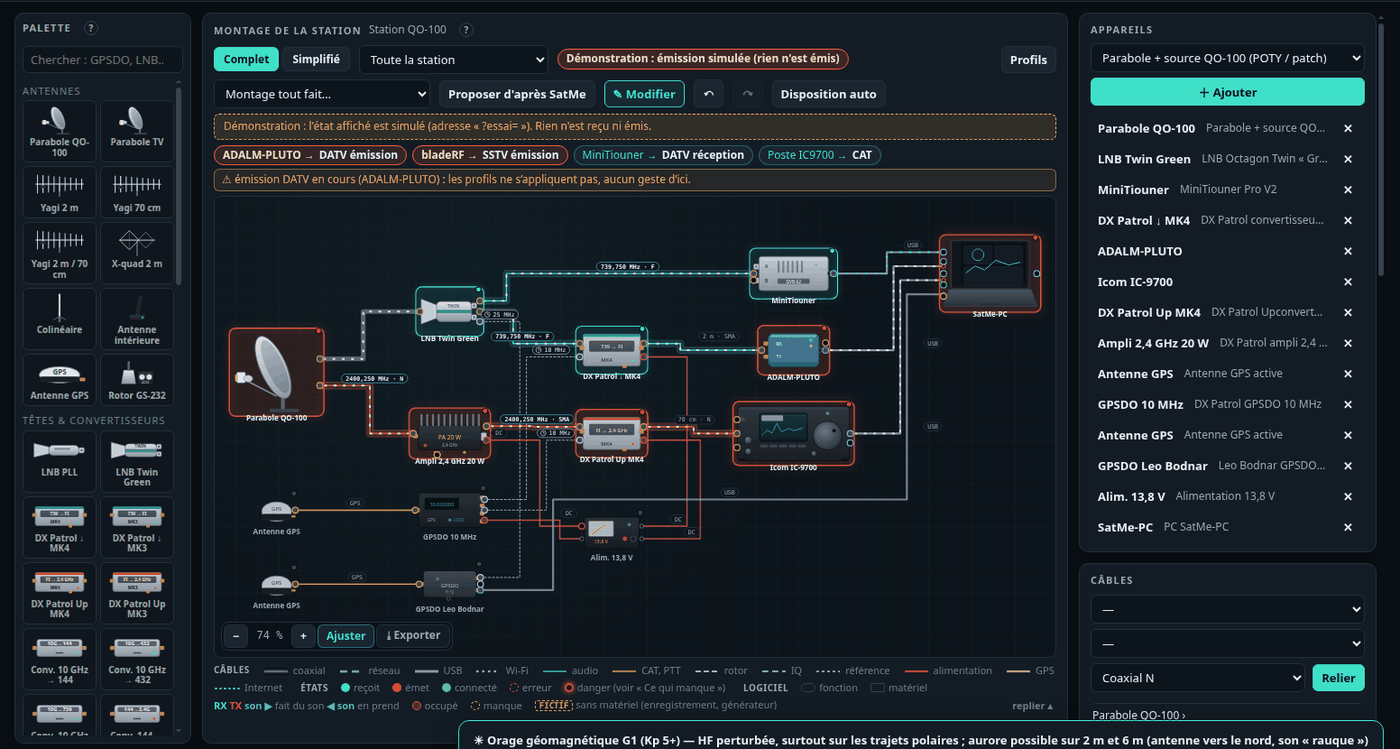Export the diagram with Exporter
This screenshot has height=749, width=1400.
(413, 635)
